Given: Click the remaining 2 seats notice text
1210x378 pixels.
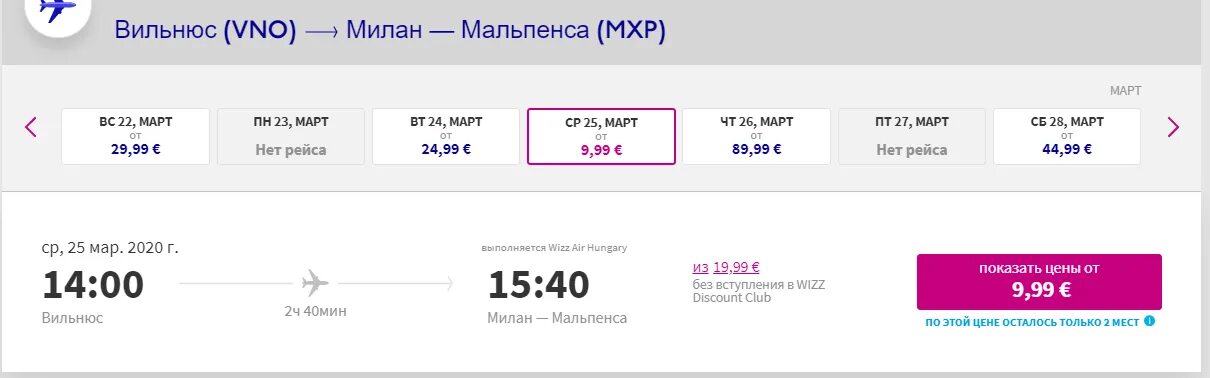Looking at the screenshot, I should (1033, 322).
